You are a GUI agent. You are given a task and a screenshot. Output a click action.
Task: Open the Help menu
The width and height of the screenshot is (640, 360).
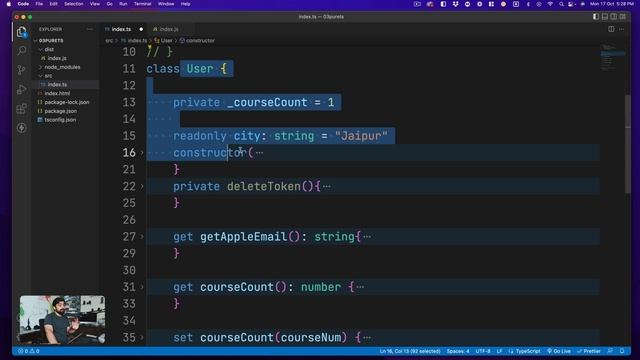(185, 4)
